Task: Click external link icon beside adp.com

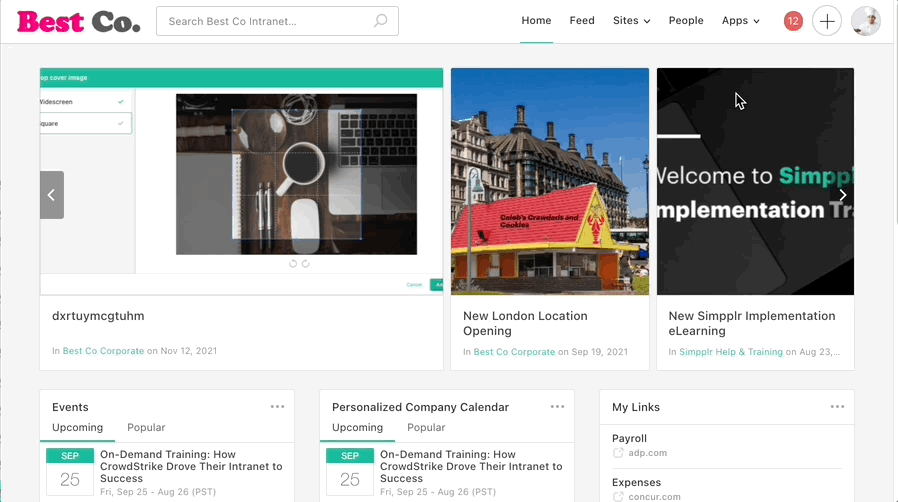Action: coord(618,453)
